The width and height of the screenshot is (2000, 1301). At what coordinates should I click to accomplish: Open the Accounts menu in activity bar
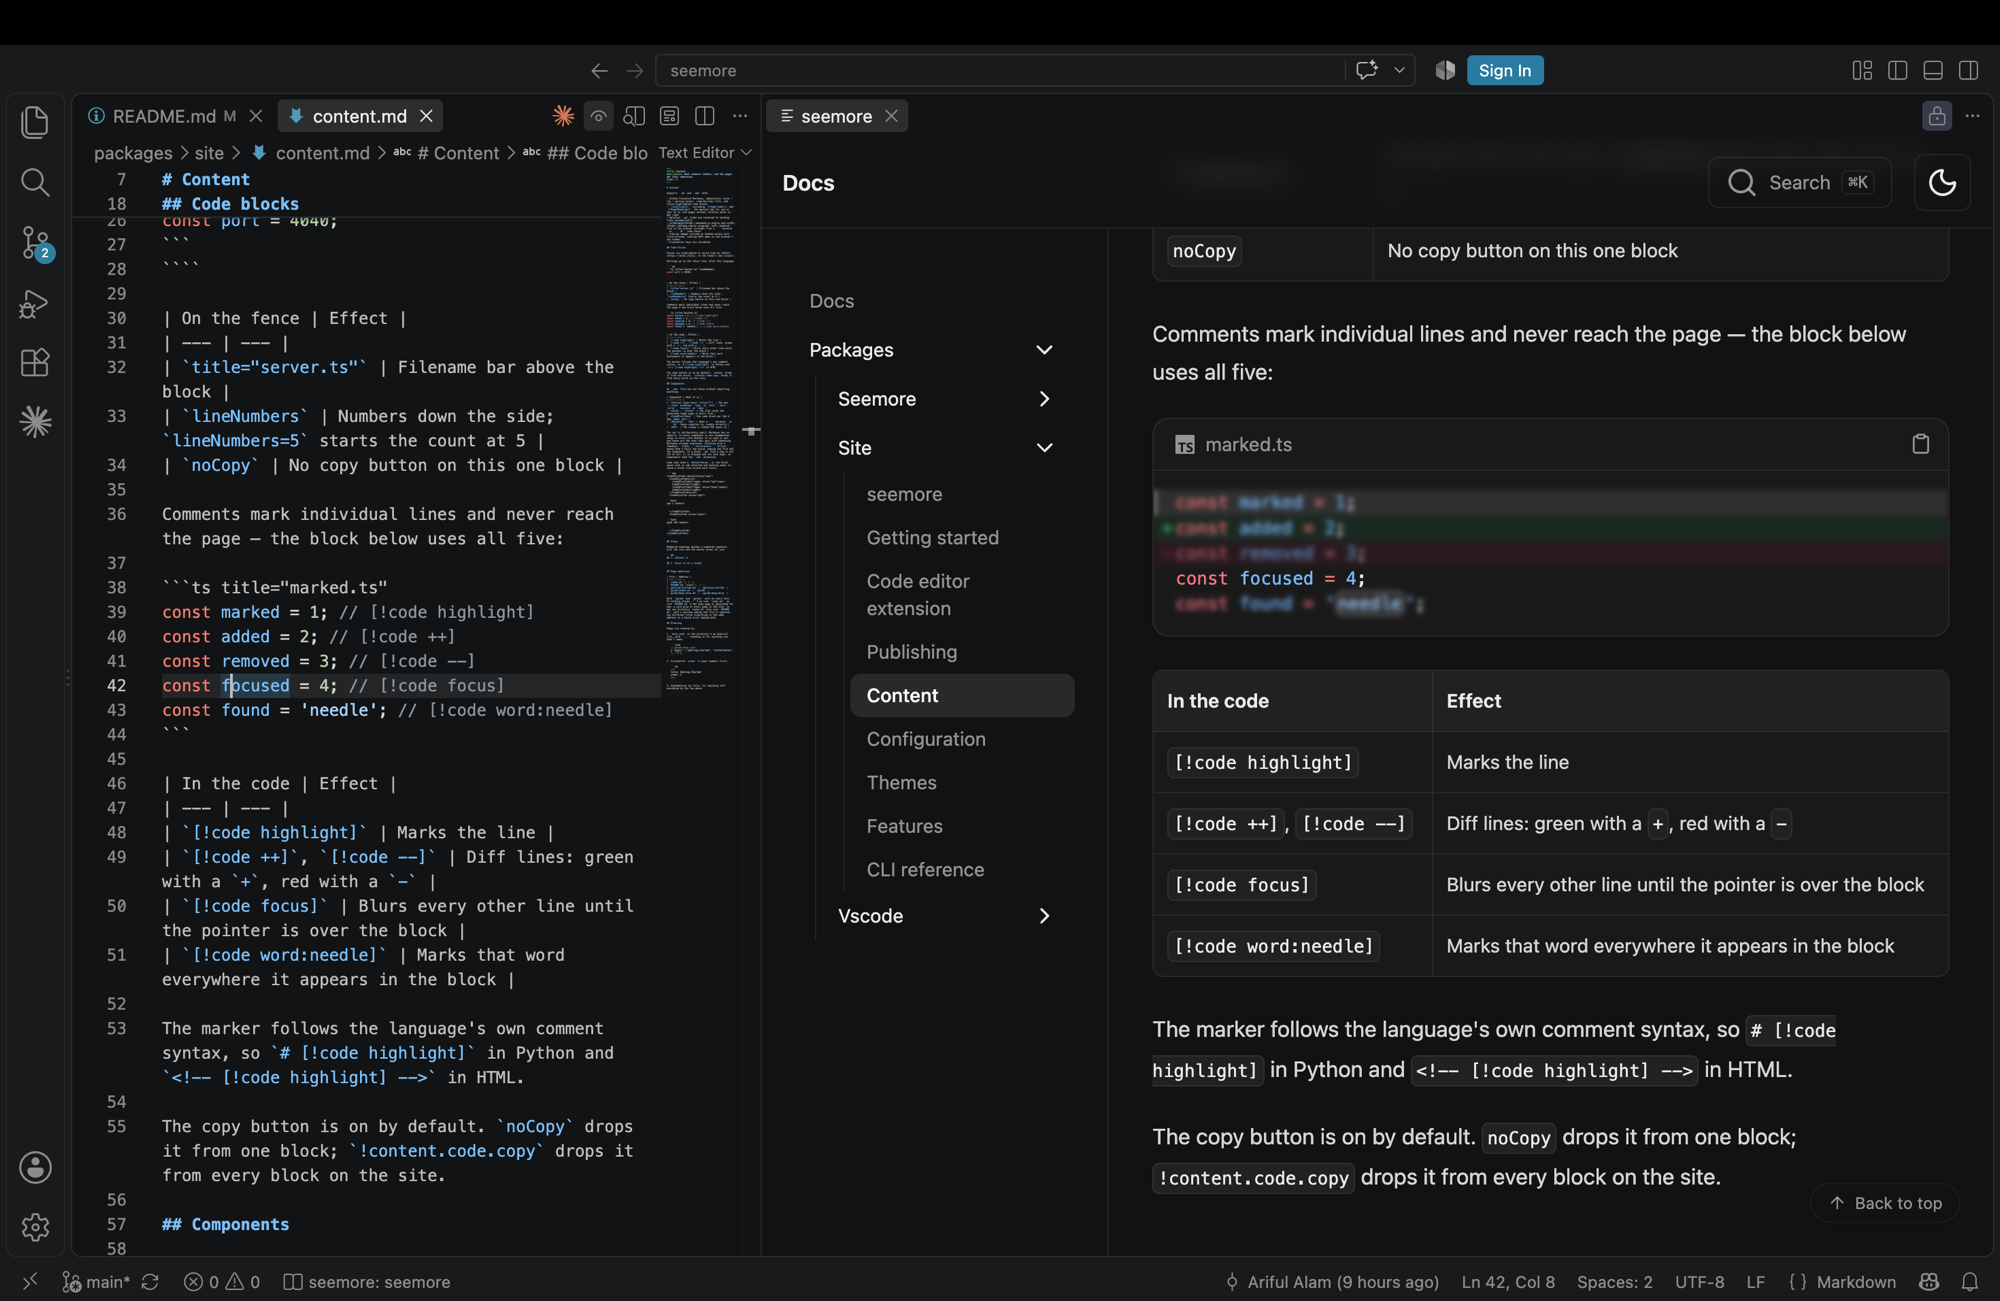[x=35, y=1167]
